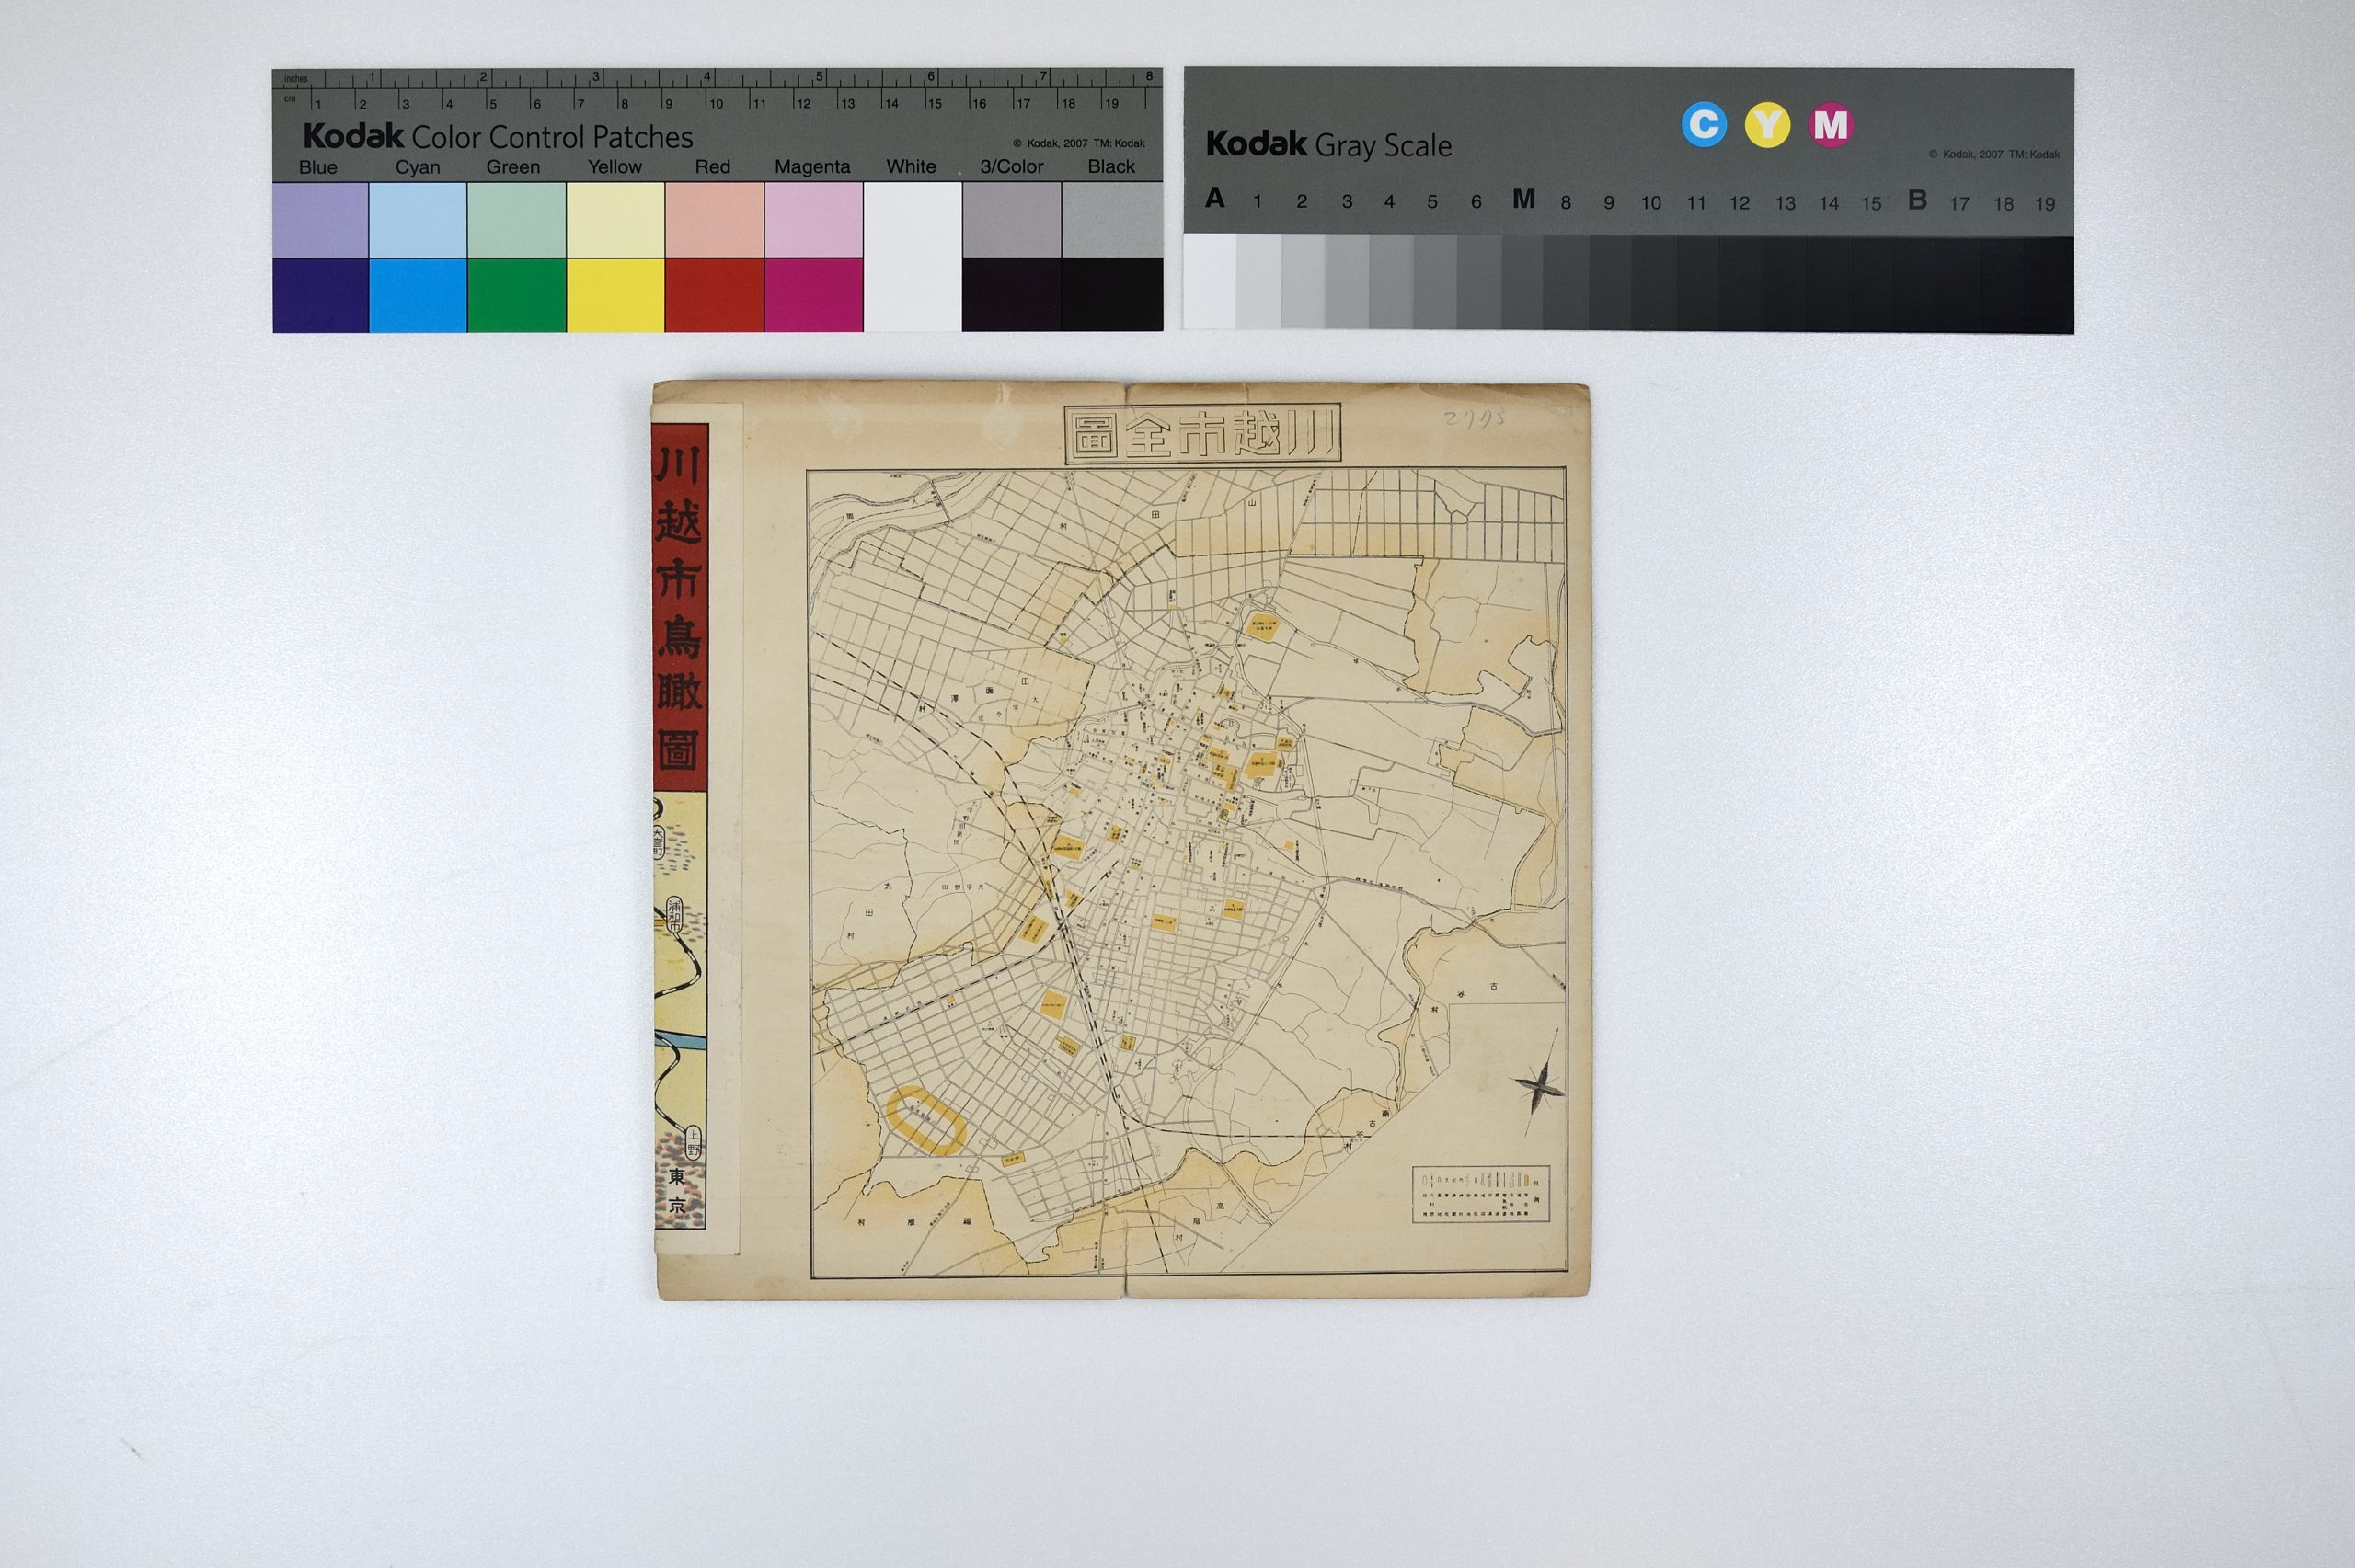2355x1568 pixels.
Task: Select the pale magenta patch under Magenta
Action: pos(813,220)
